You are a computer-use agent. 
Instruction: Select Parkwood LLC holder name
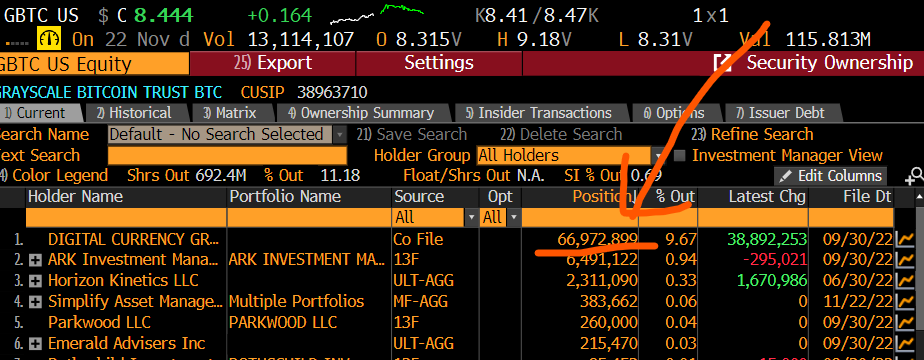coord(99,322)
